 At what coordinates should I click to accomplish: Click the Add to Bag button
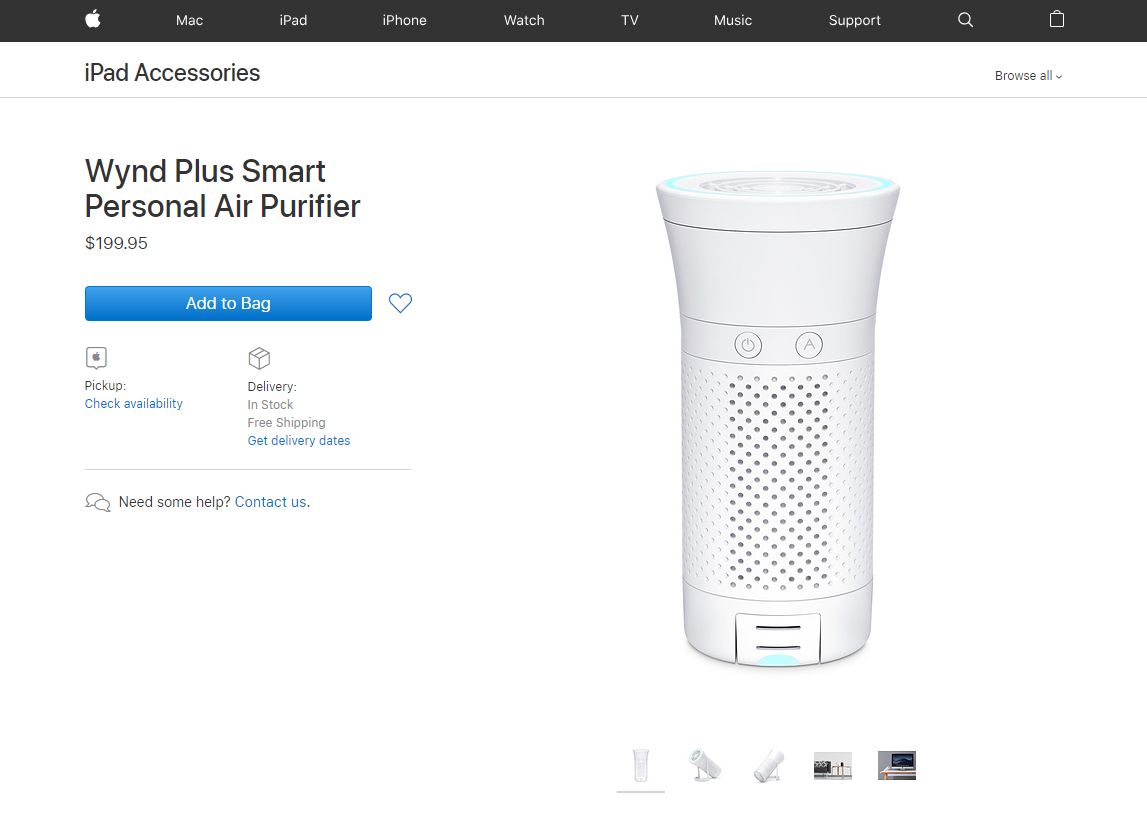click(228, 304)
